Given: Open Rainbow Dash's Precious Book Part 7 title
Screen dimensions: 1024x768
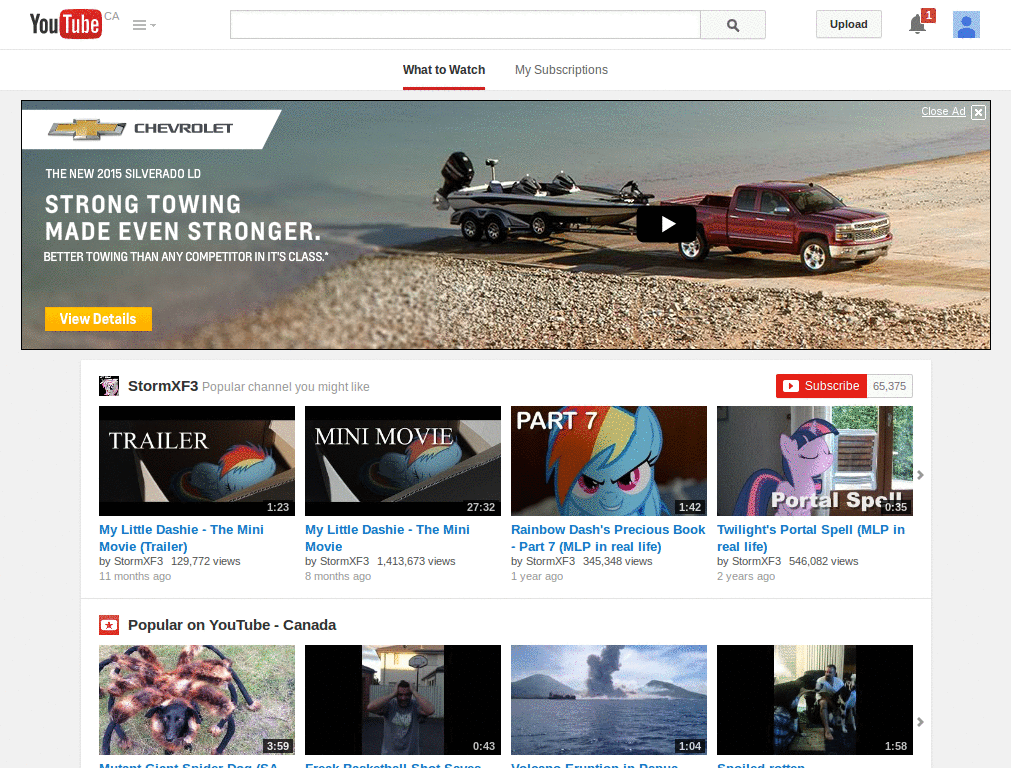Looking at the screenshot, I should 608,538.
